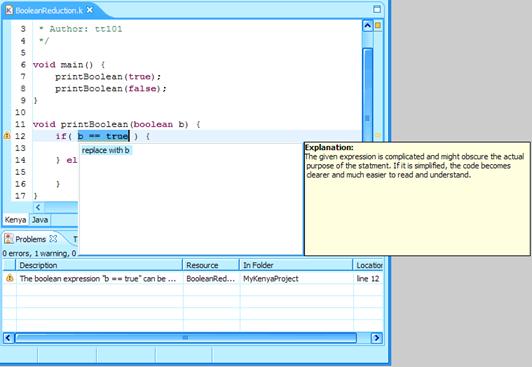Click the '* Author: tt101' comment line

coord(80,29)
